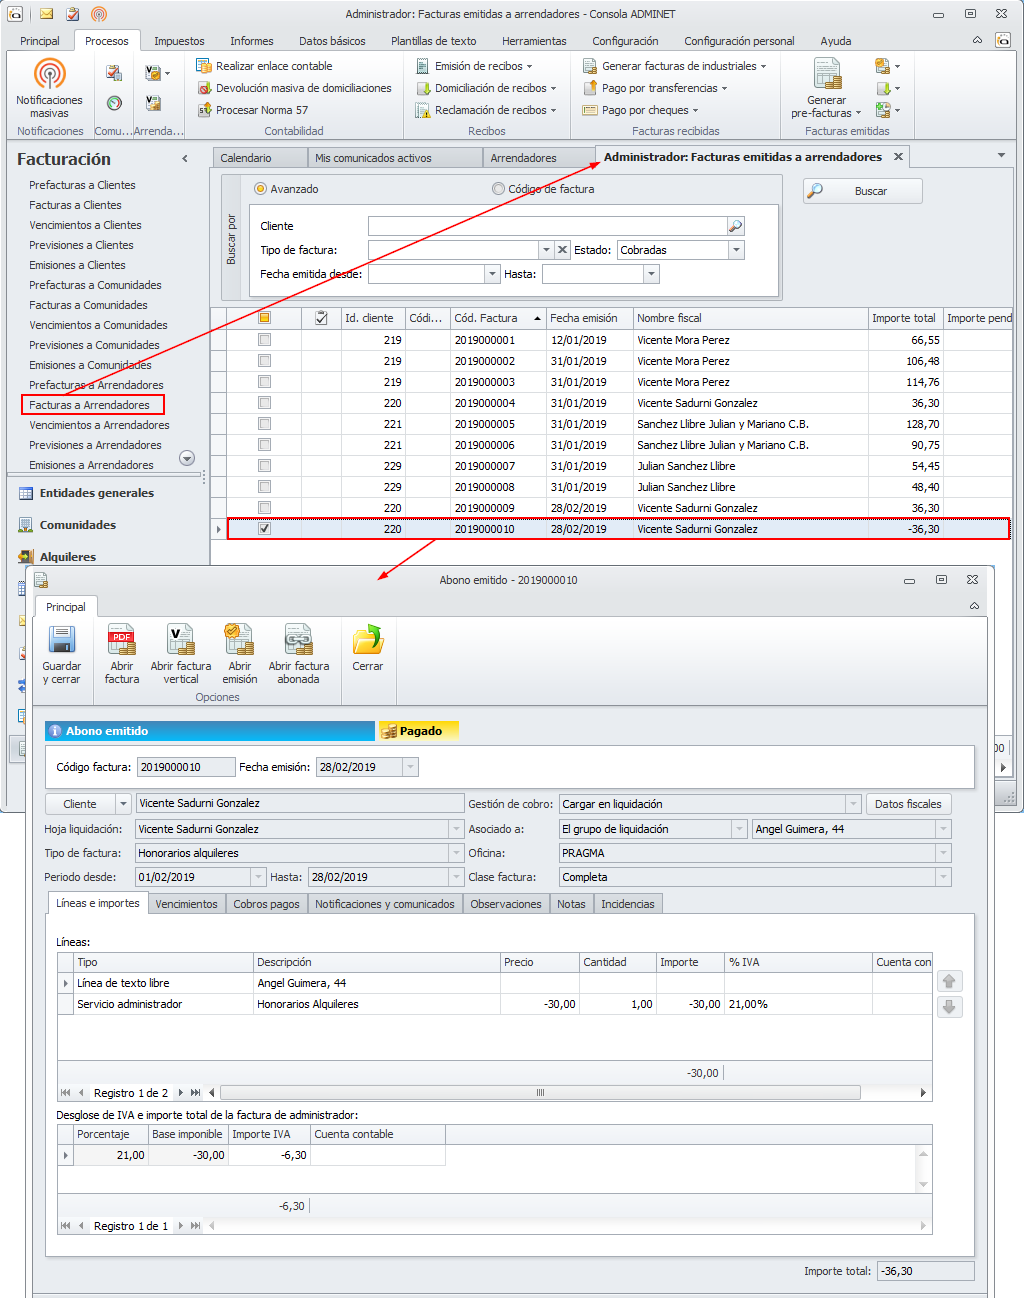Move line up with arrow button
1024x1298 pixels.
(x=950, y=982)
